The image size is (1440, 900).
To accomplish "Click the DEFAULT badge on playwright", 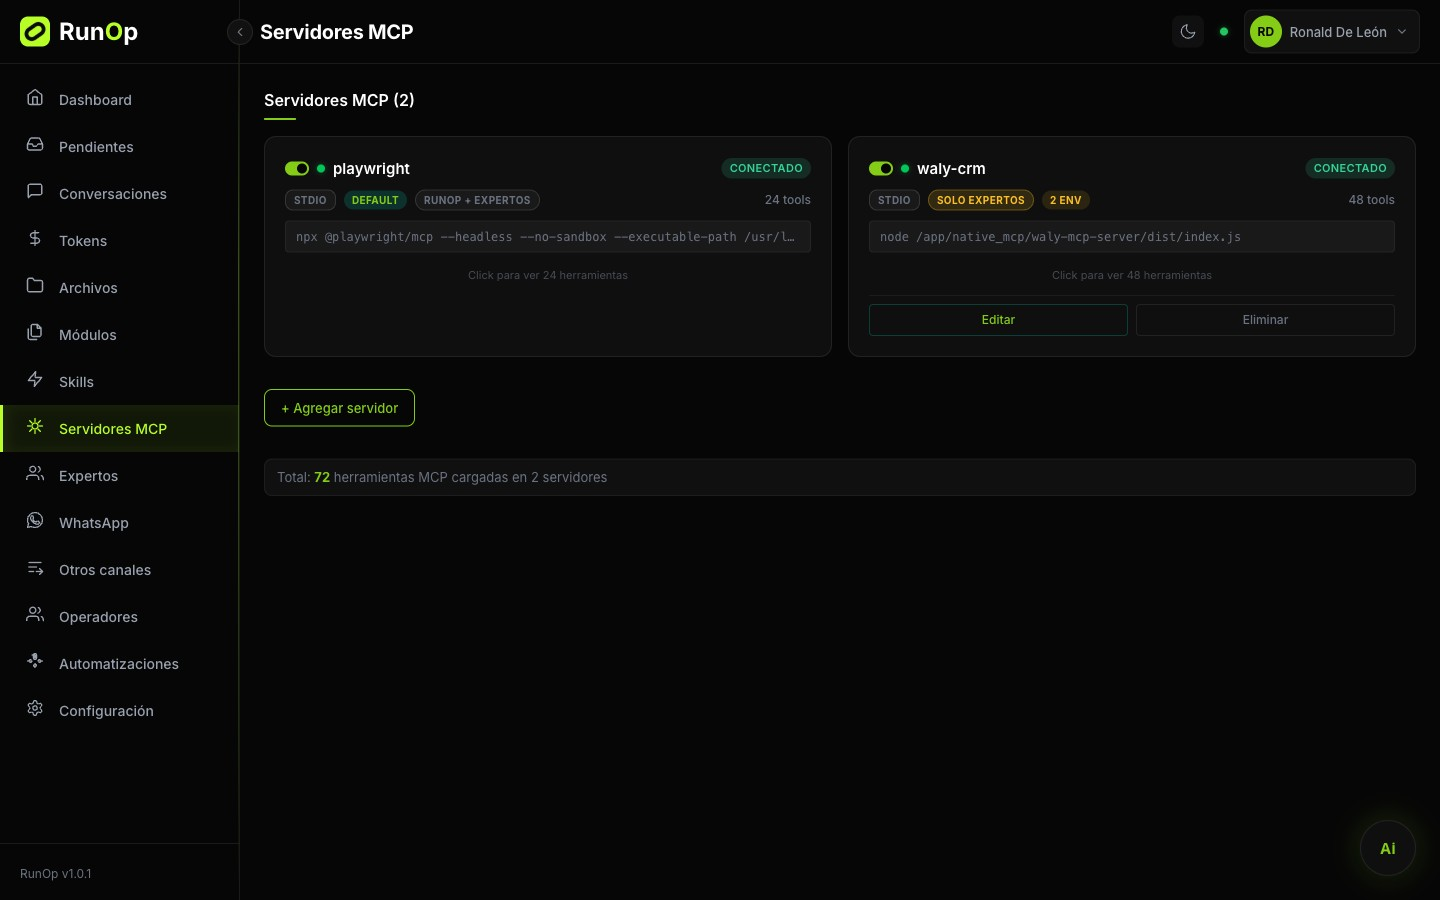I will coord(375,200).
